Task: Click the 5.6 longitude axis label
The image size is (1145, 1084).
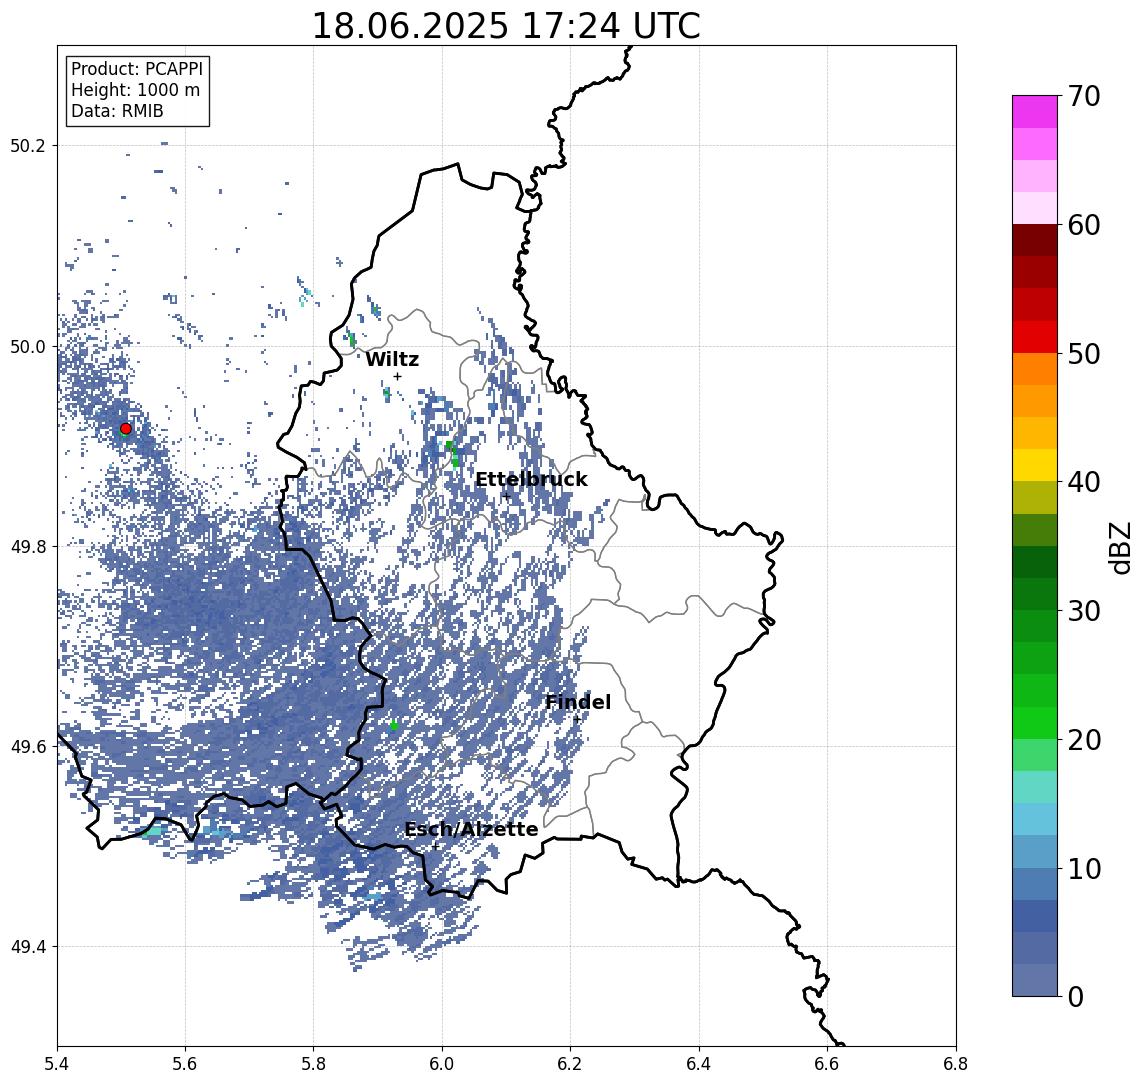Action: click(185, 1064)
